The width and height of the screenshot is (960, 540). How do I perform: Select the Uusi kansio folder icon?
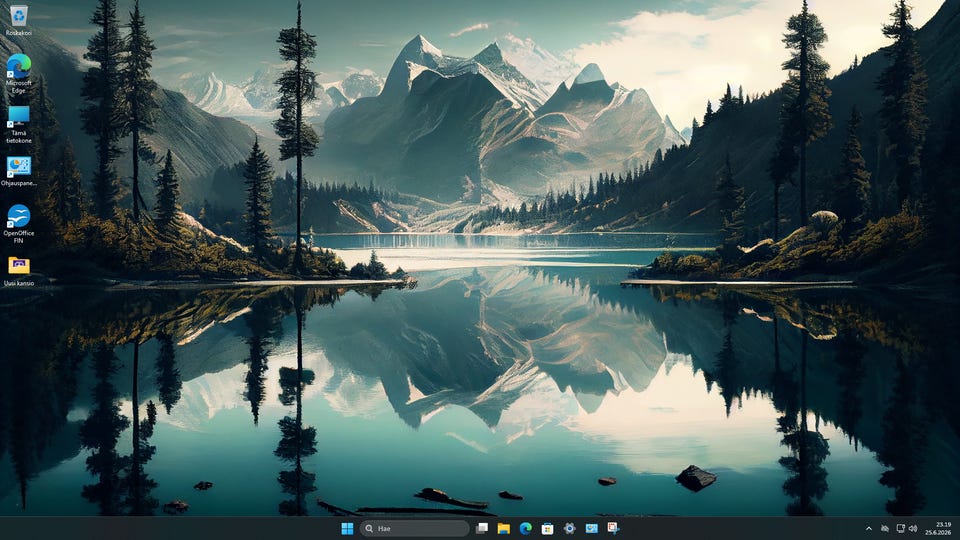click(18, 271)
